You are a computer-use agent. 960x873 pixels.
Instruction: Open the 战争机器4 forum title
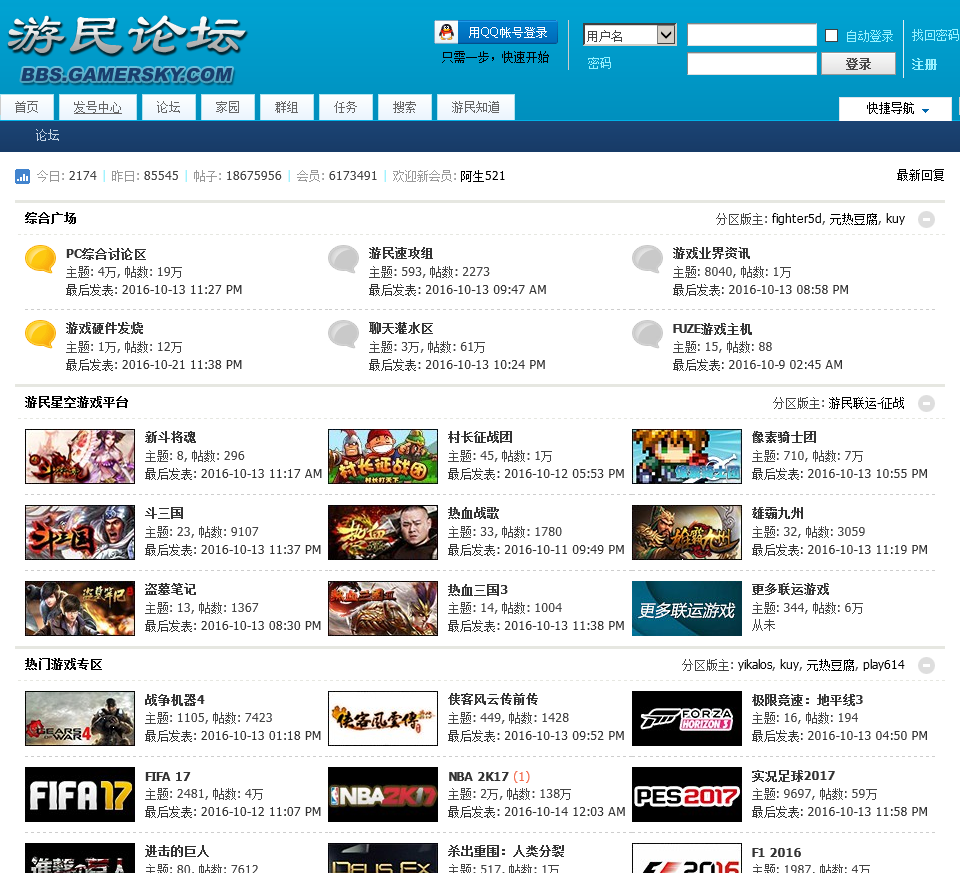(174, 700)
